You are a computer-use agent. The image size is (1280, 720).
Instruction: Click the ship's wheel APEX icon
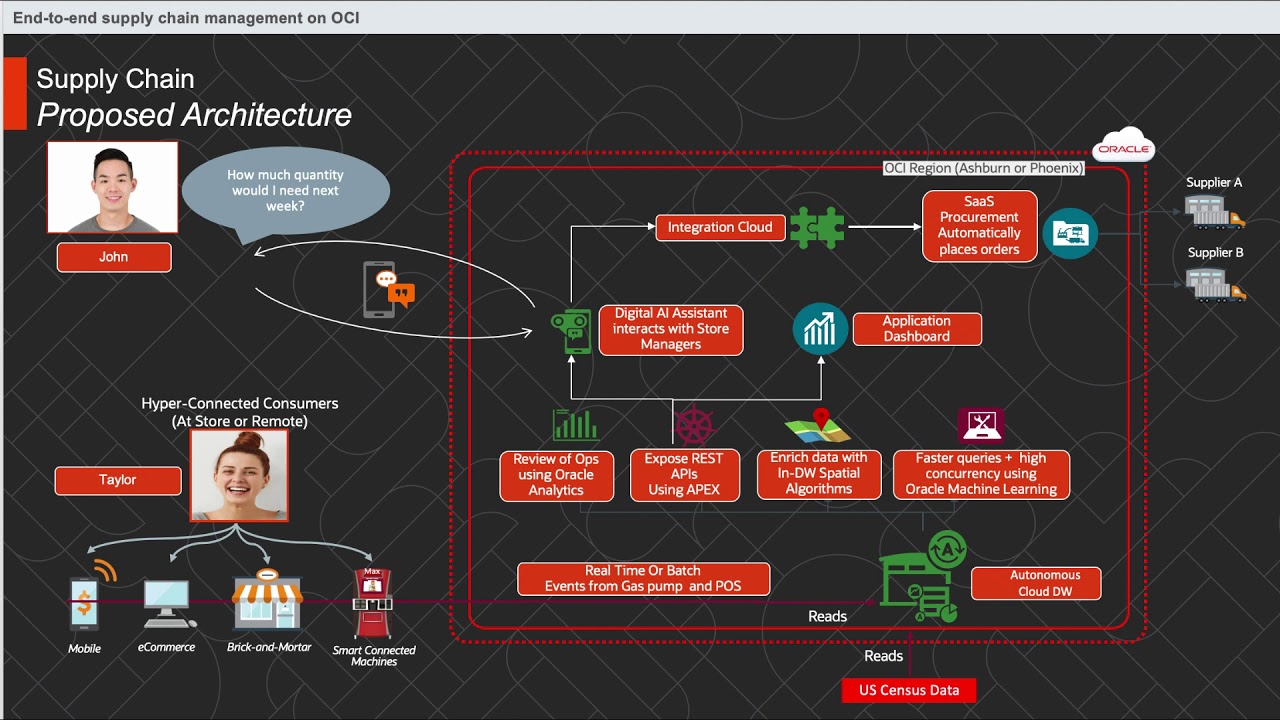[x=693, y=425]
